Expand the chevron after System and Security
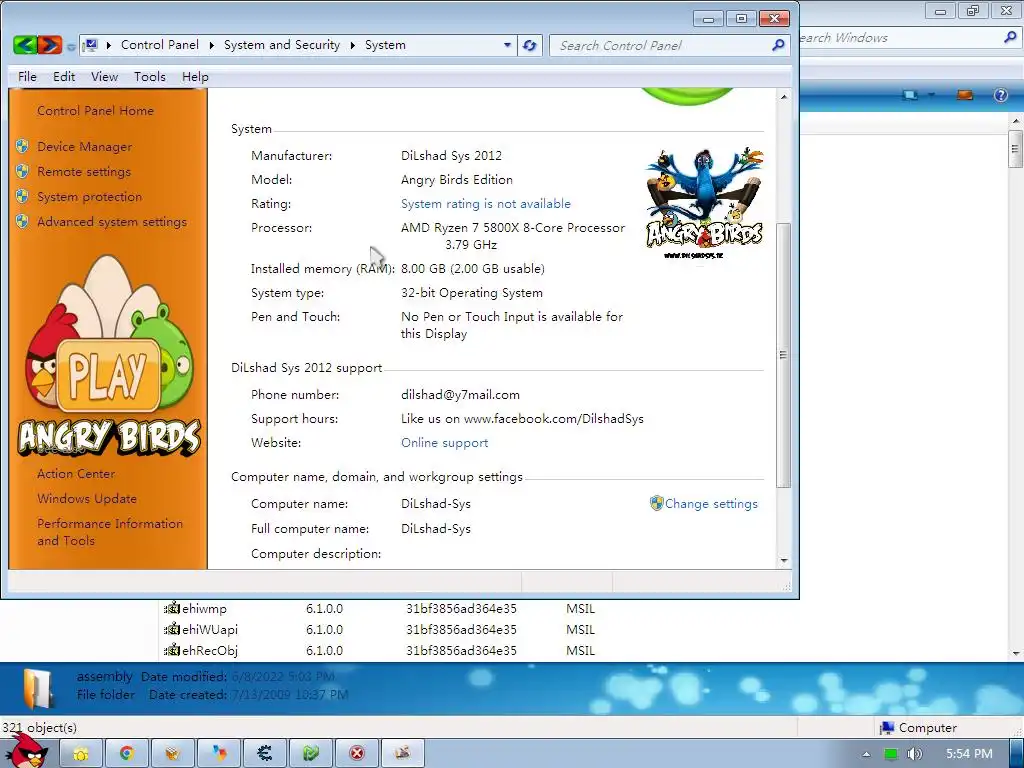 click(353, 45)
